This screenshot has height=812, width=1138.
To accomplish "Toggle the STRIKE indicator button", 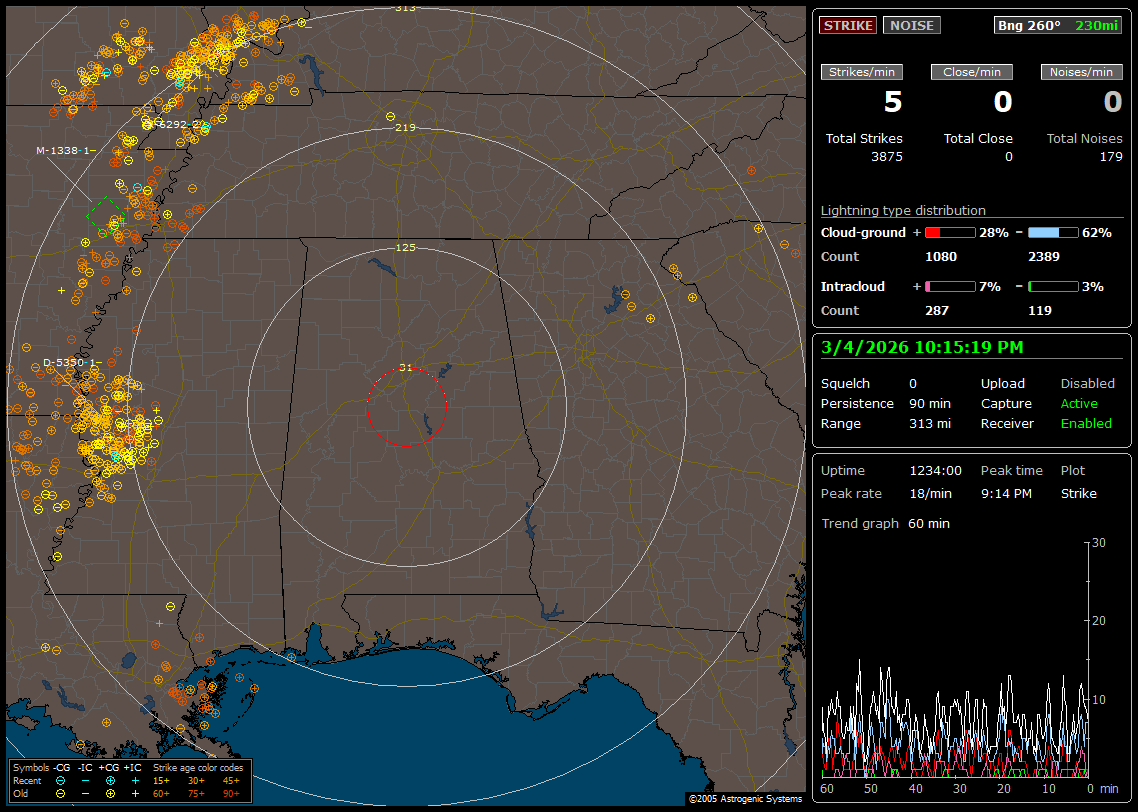I will coord(848,26).
